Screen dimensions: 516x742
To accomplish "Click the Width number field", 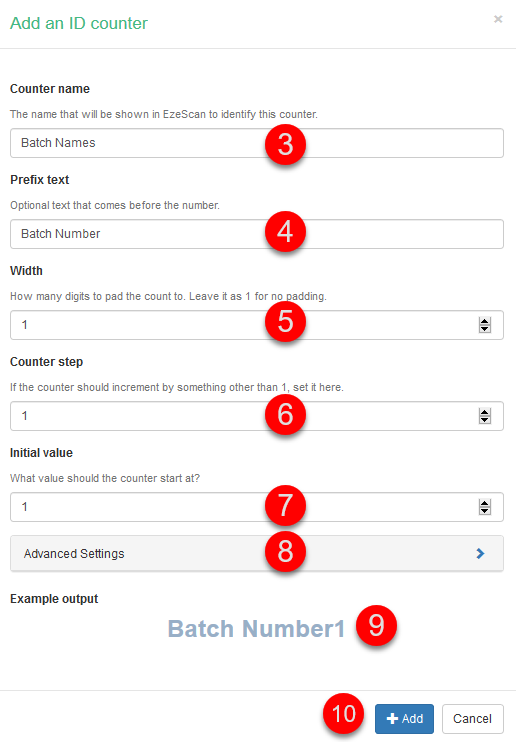I will point(257,325).
